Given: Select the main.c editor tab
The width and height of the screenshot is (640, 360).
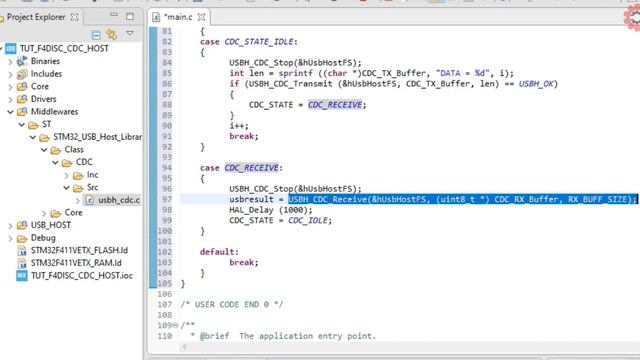Looking at the screenshot, I should [x=178, y=17].
